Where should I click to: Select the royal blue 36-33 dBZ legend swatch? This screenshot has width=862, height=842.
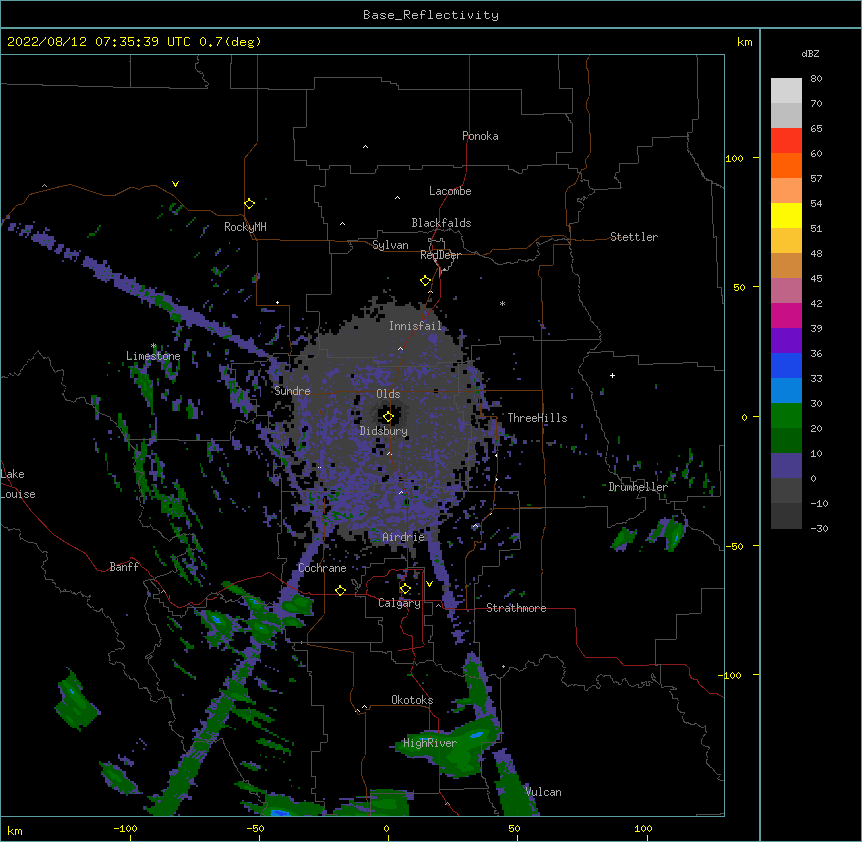point(786,366)
